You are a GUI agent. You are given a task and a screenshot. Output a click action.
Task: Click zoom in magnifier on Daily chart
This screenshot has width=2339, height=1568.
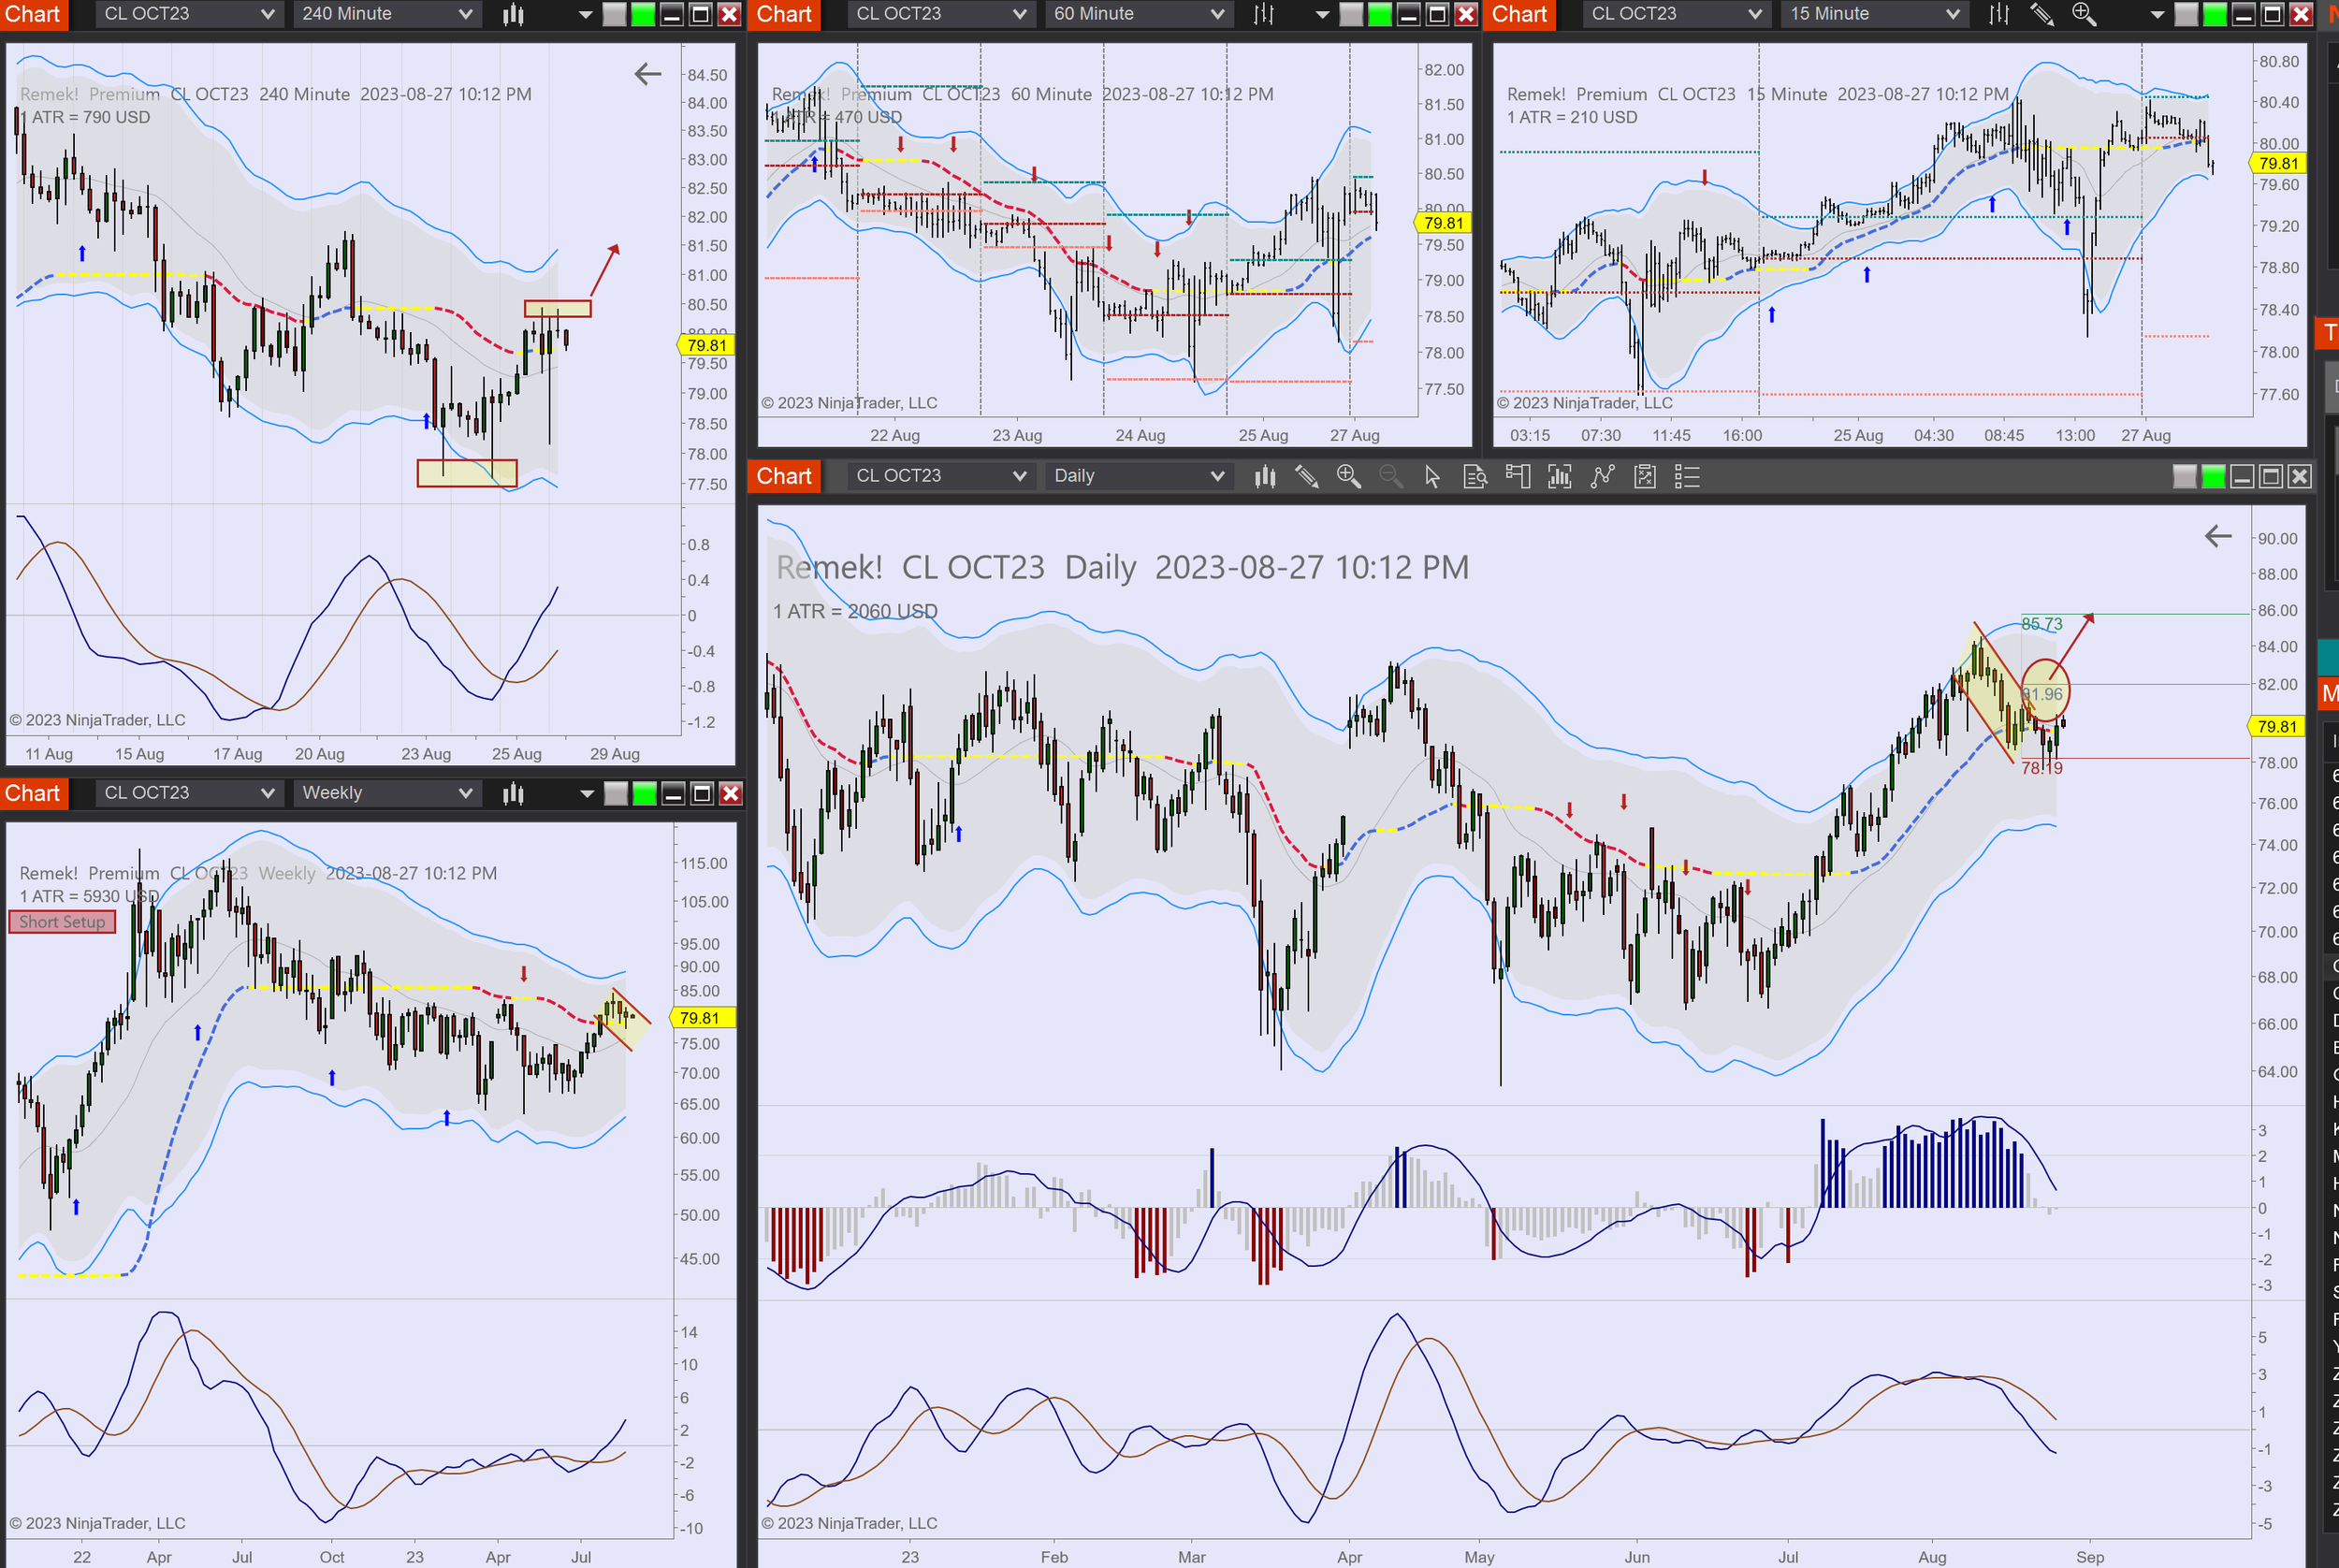pos(1348,477)
